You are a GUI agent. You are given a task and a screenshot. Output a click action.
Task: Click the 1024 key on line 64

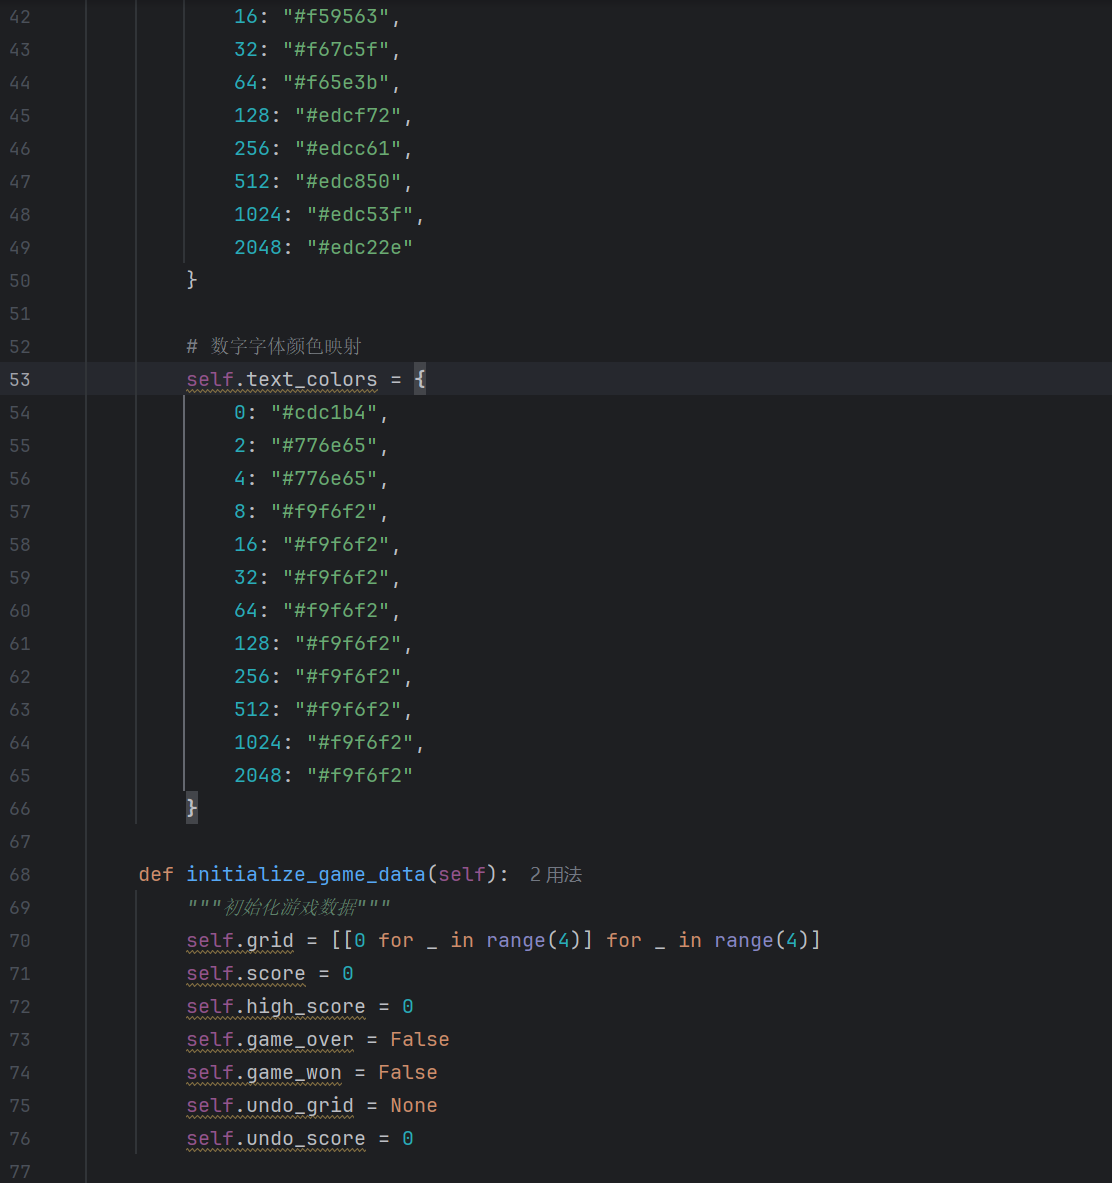[x=258, y=743]
